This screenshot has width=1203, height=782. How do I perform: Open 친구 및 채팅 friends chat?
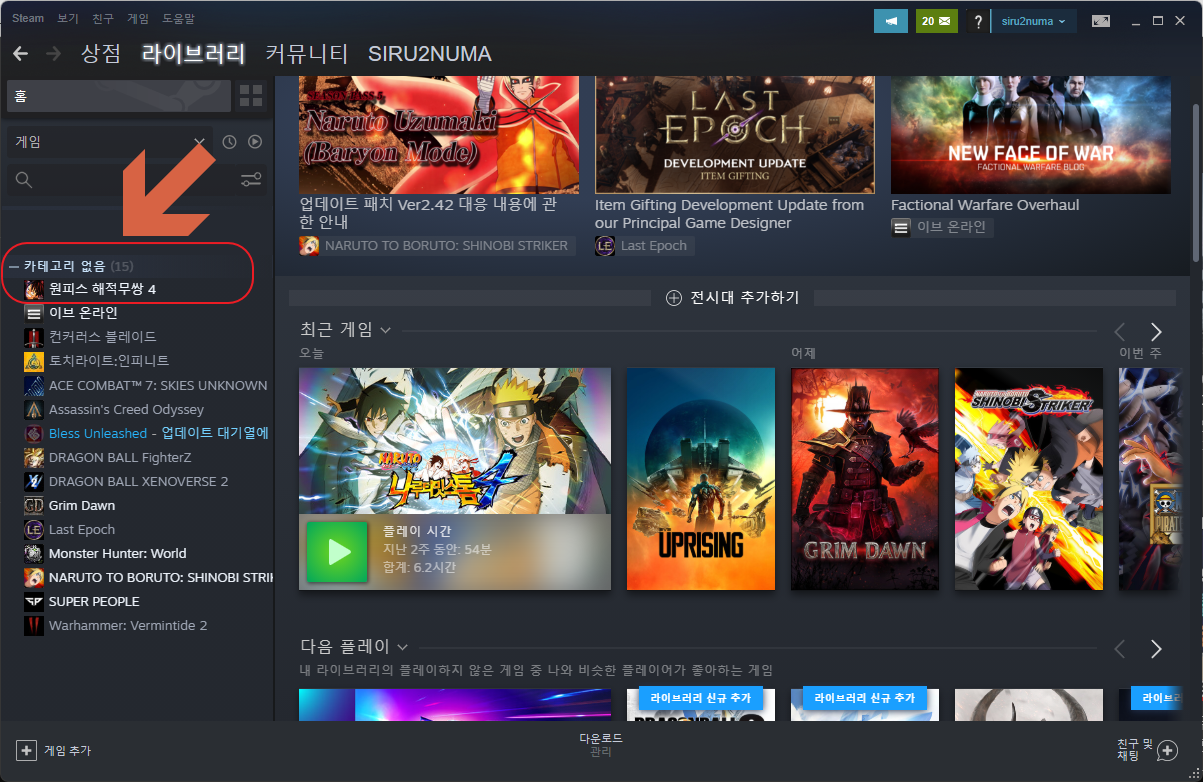1147,750
